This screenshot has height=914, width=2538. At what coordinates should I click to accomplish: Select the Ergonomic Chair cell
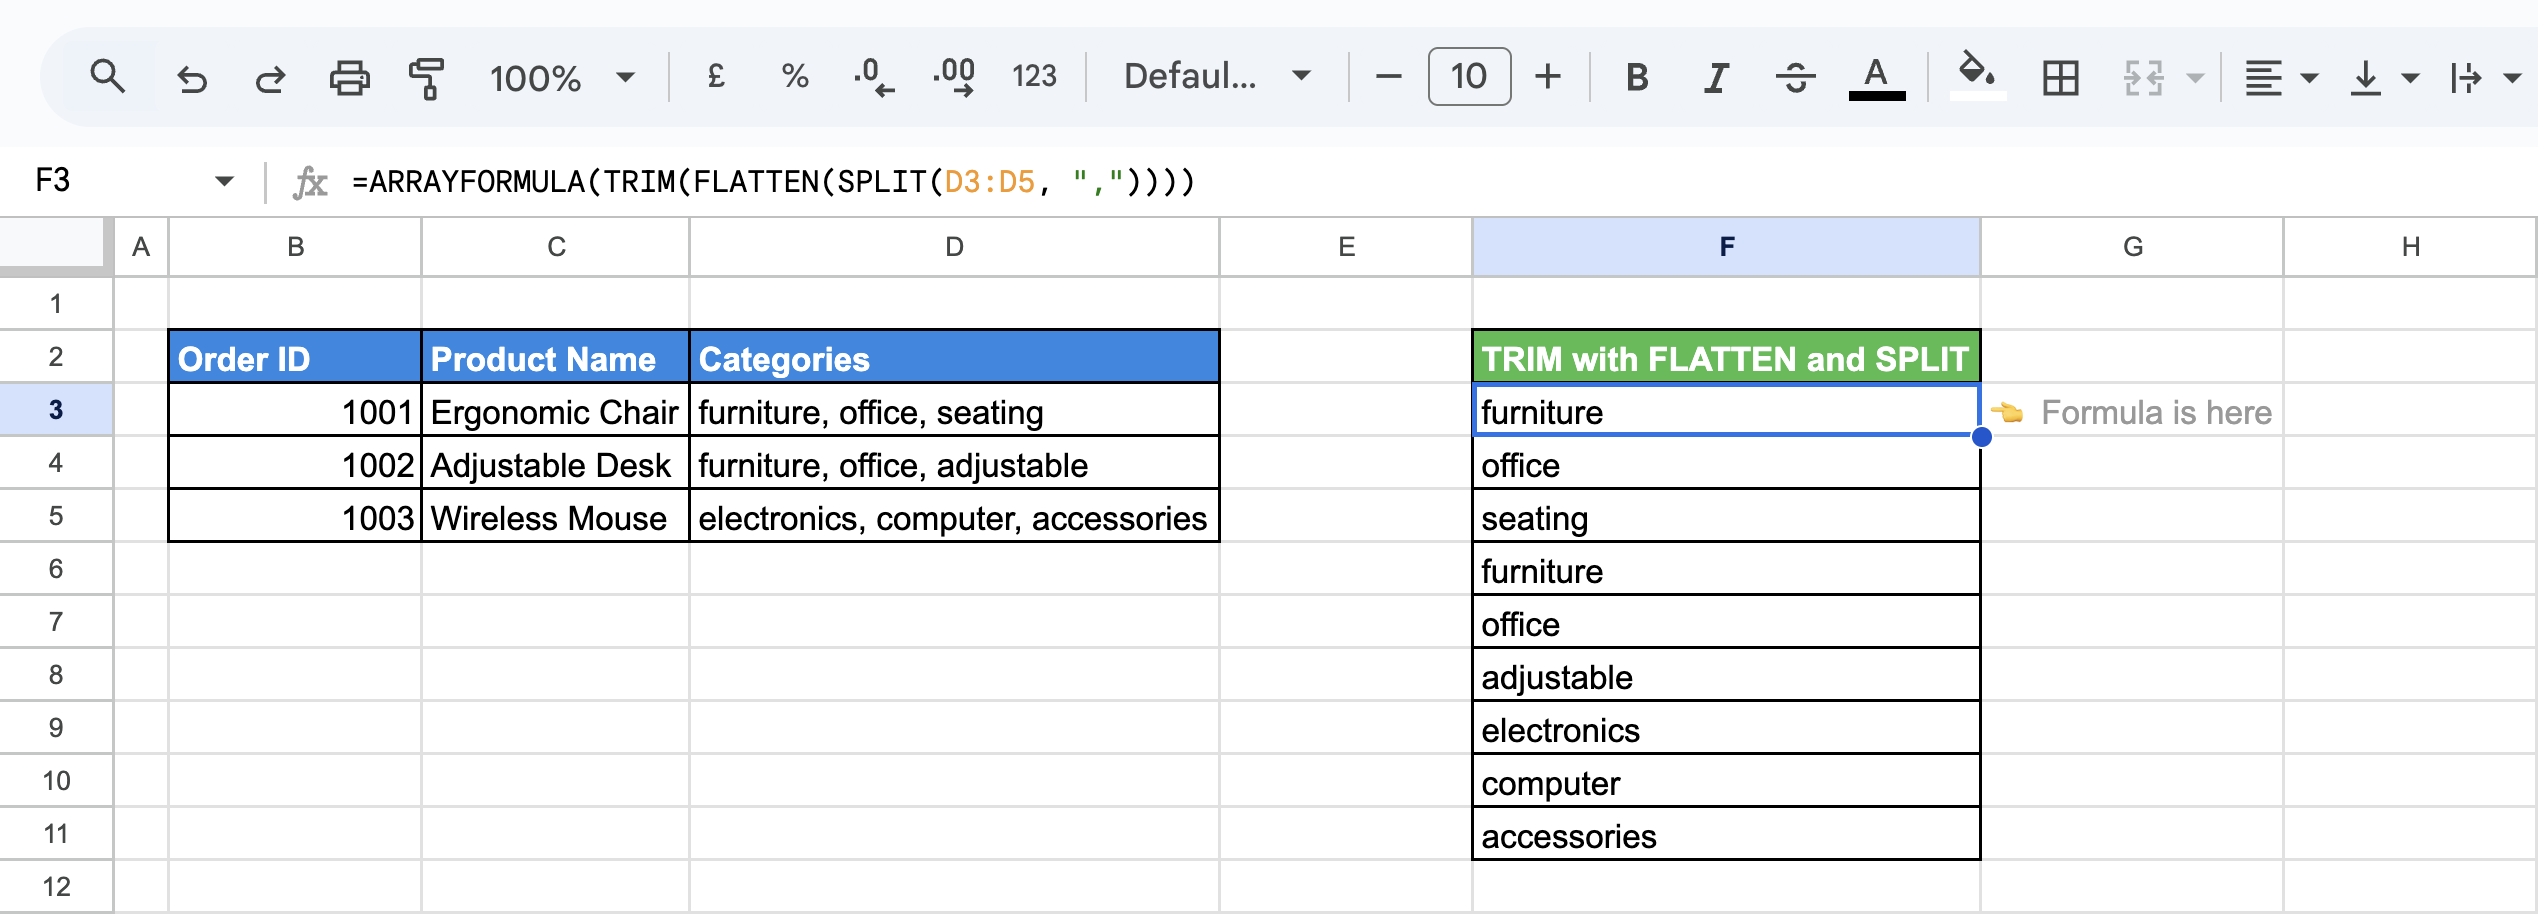click(x=556, y=411)
